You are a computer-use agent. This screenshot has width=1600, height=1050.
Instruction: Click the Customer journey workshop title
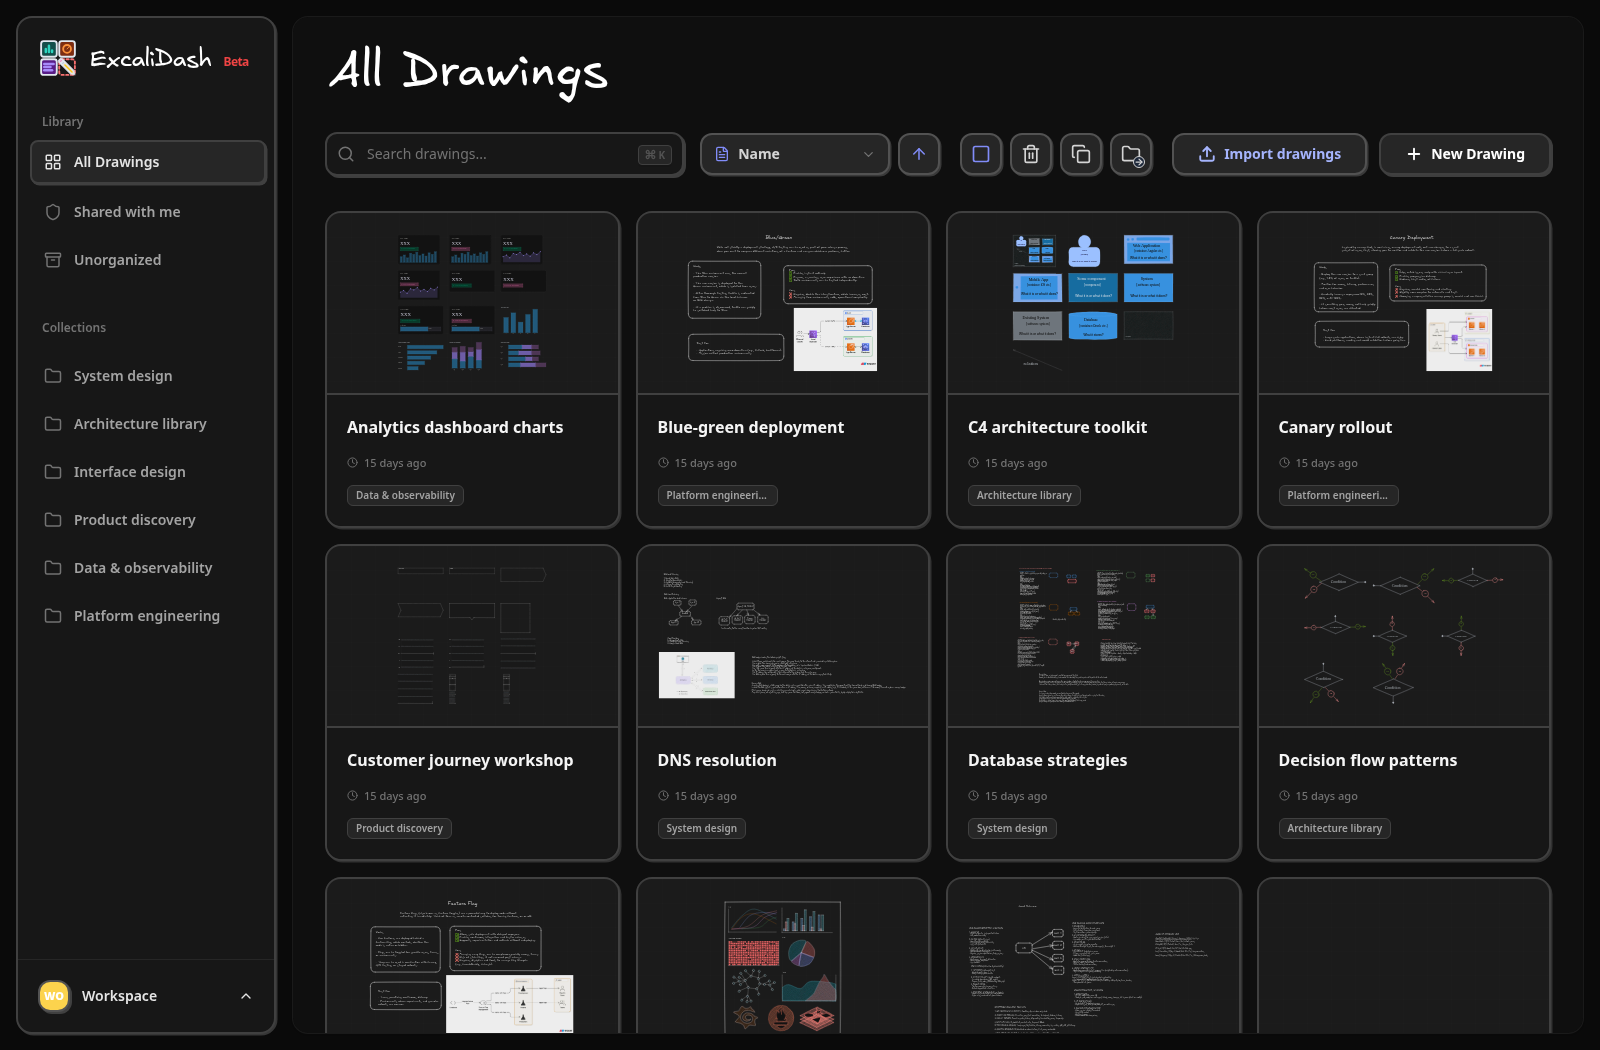click(460, 760)
